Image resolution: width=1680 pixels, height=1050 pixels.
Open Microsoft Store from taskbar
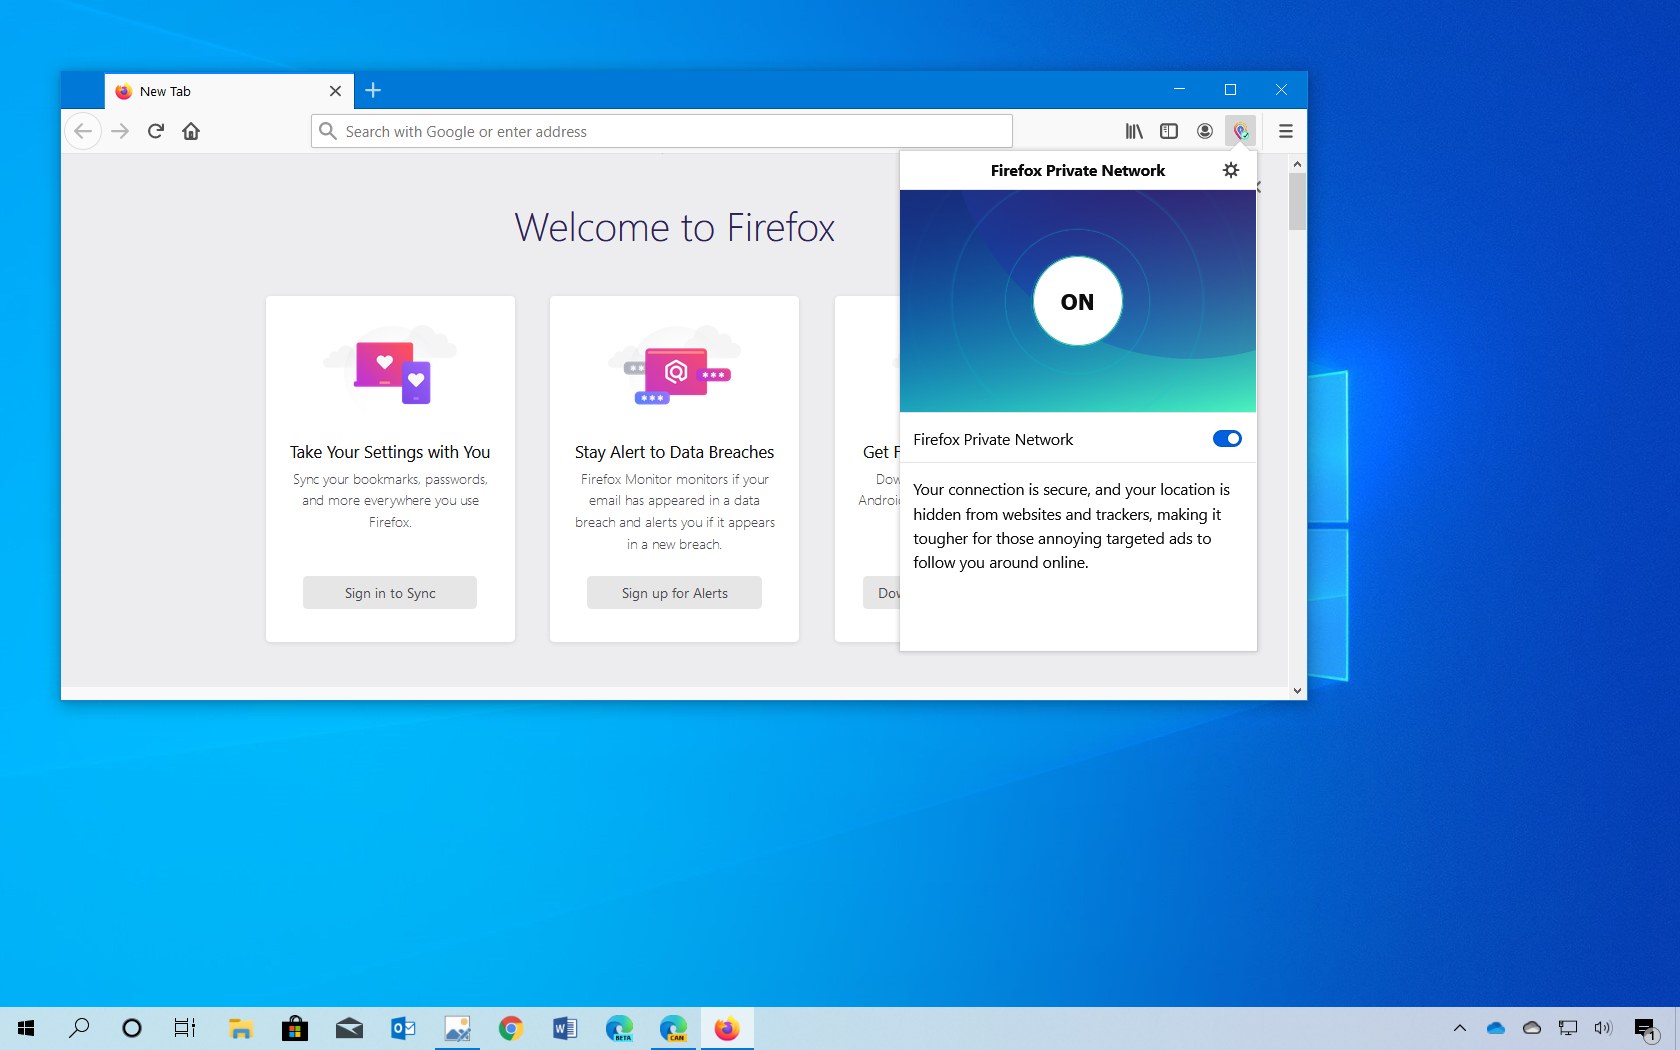pyautogui.click(x=295, y=1028)
